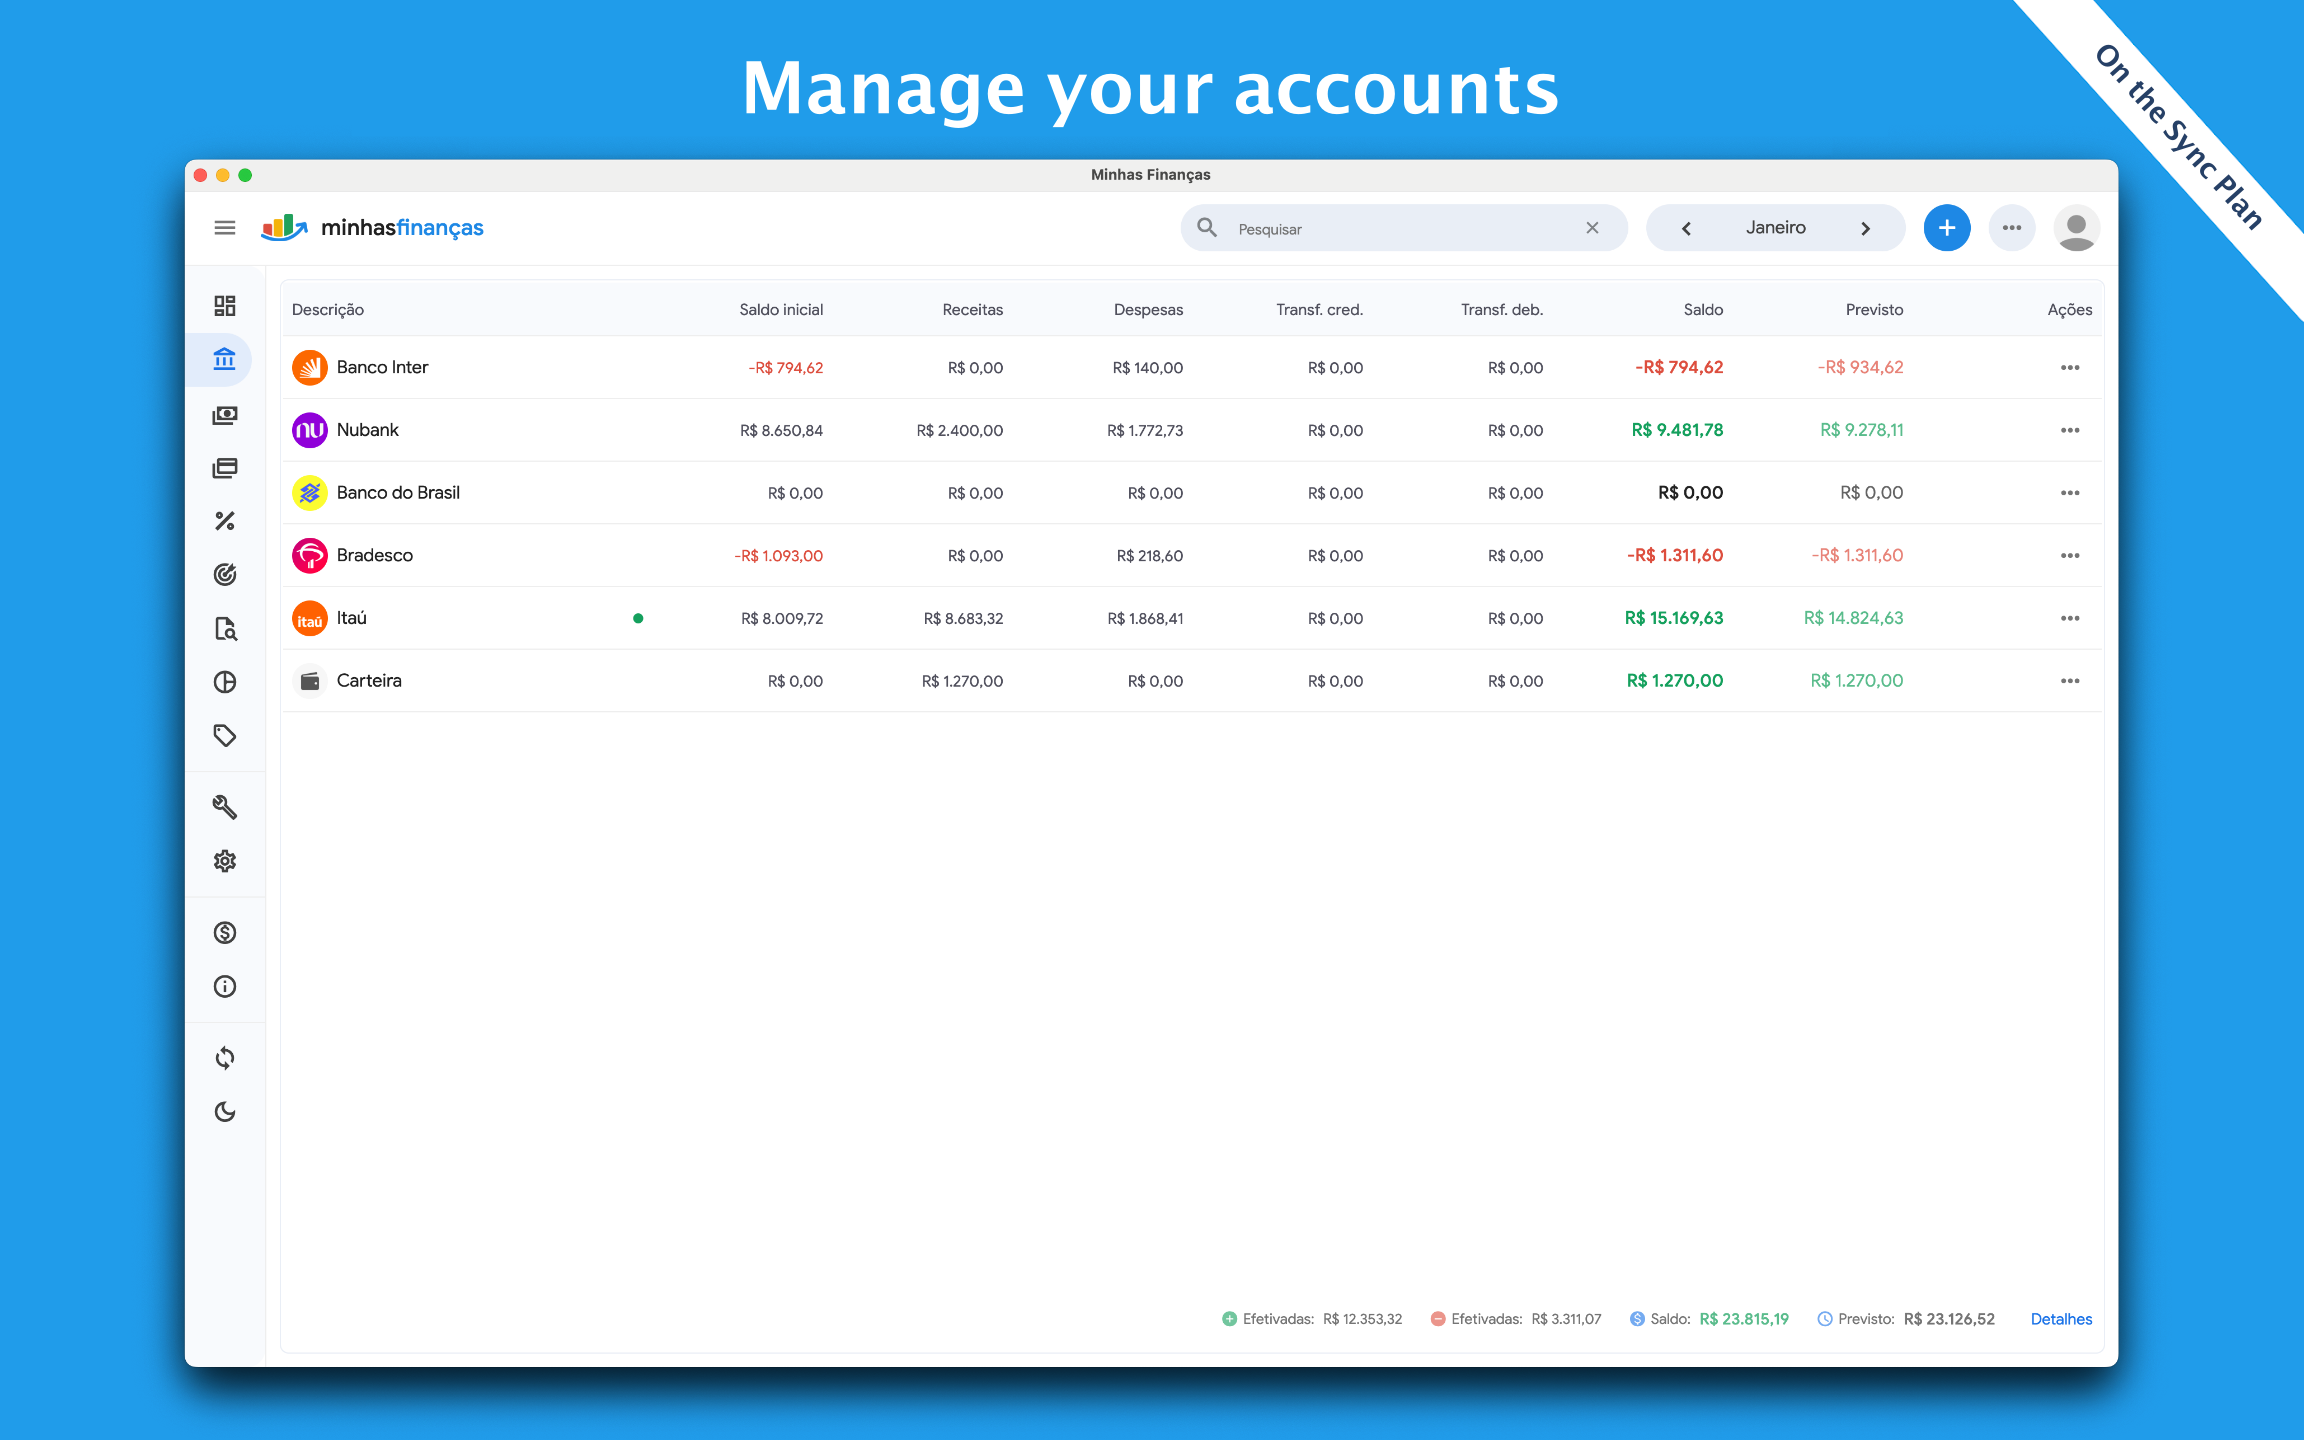Viewport: 2304px width, 1440px height.
Task: Click footer Previsto total R$ 23.126,52
Action: pos(1949,1319)
